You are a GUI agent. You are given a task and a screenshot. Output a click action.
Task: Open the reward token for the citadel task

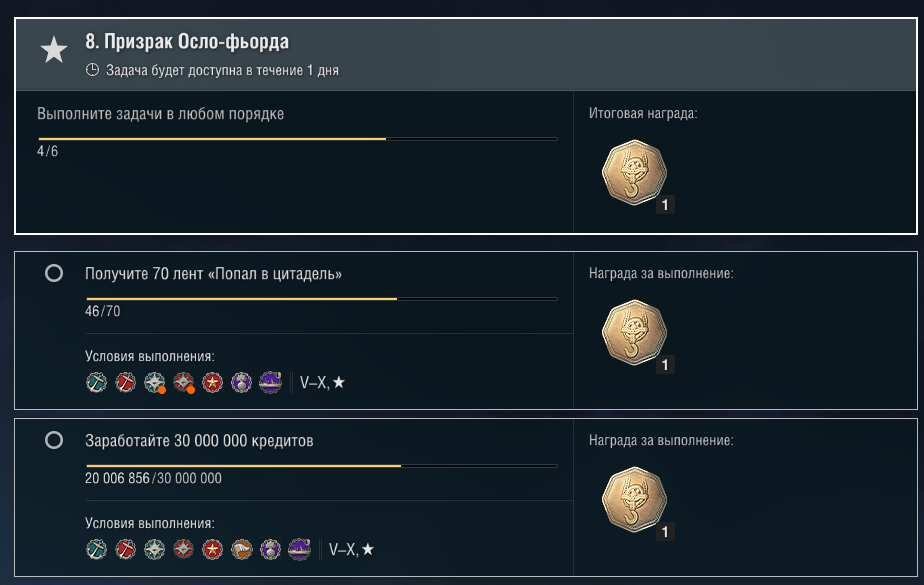pos(635,333)
